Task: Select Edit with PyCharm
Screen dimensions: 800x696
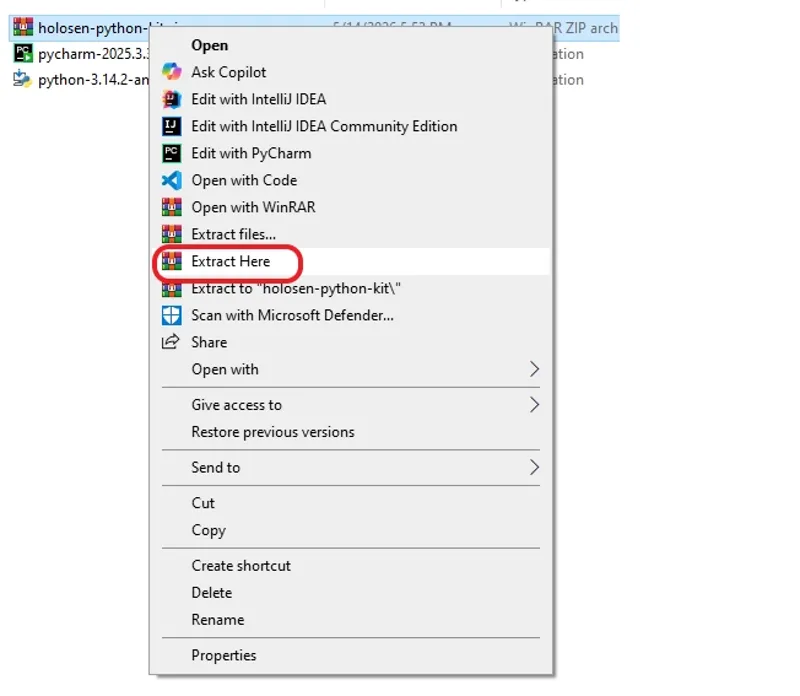Action: [x=351, y=153]
